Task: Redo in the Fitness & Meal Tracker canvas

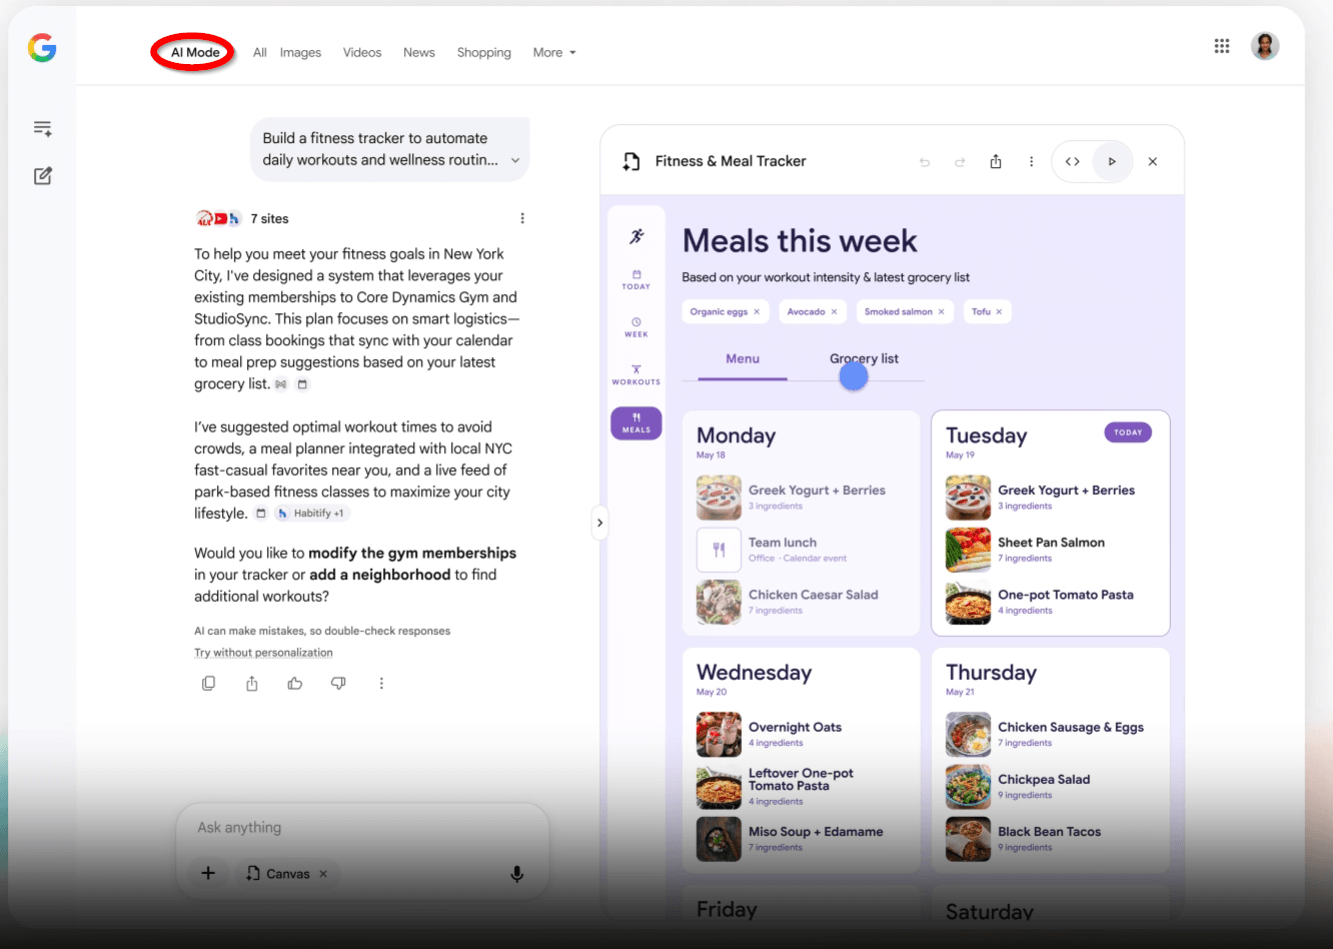Action: (x=960, y=162)
